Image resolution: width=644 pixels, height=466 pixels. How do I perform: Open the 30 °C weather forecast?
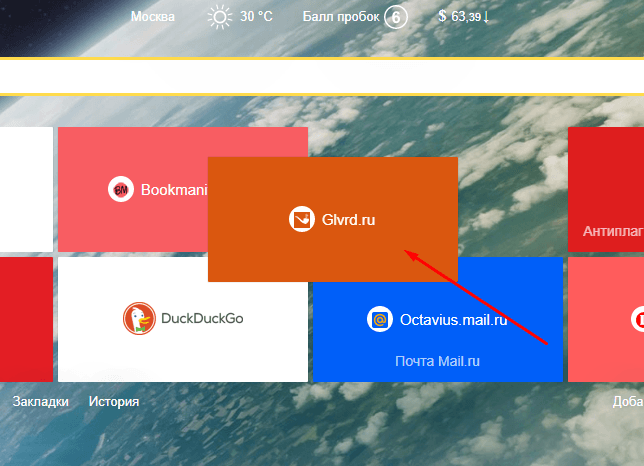256,17
